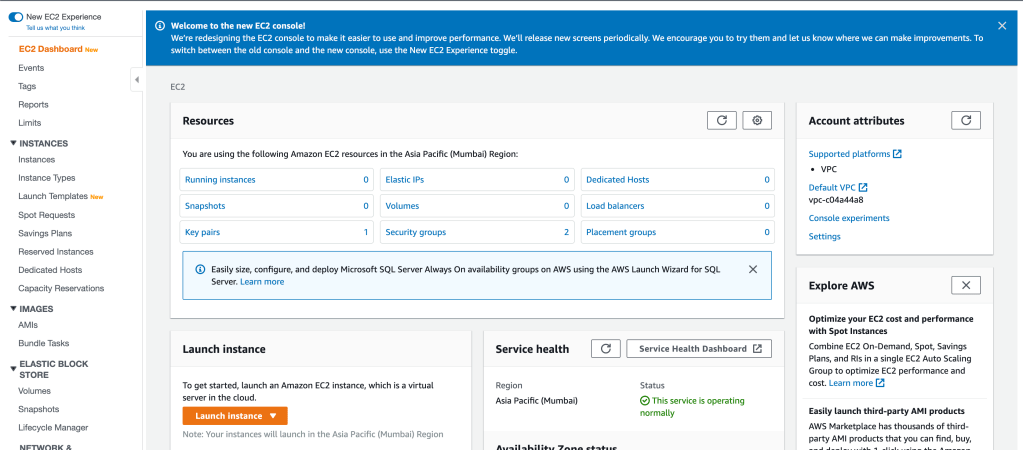
Task: Open Bundle Tasks in sidebar
Action: (x=44, y=343)
